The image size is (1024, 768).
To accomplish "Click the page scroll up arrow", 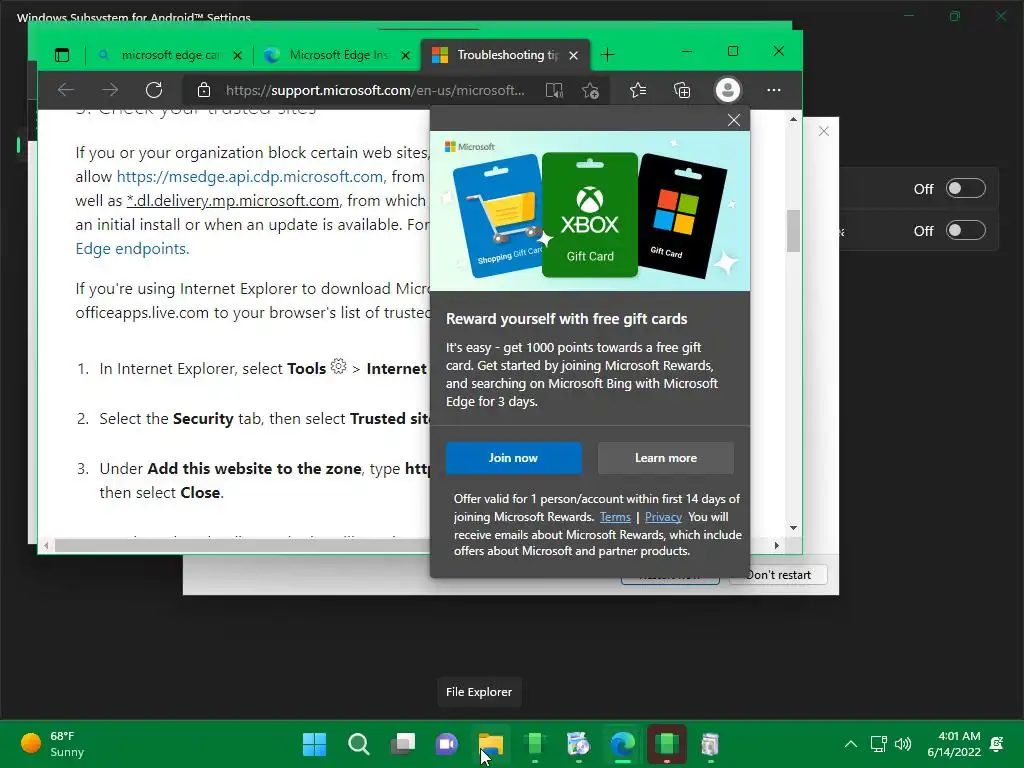I will tap(793, 120).
